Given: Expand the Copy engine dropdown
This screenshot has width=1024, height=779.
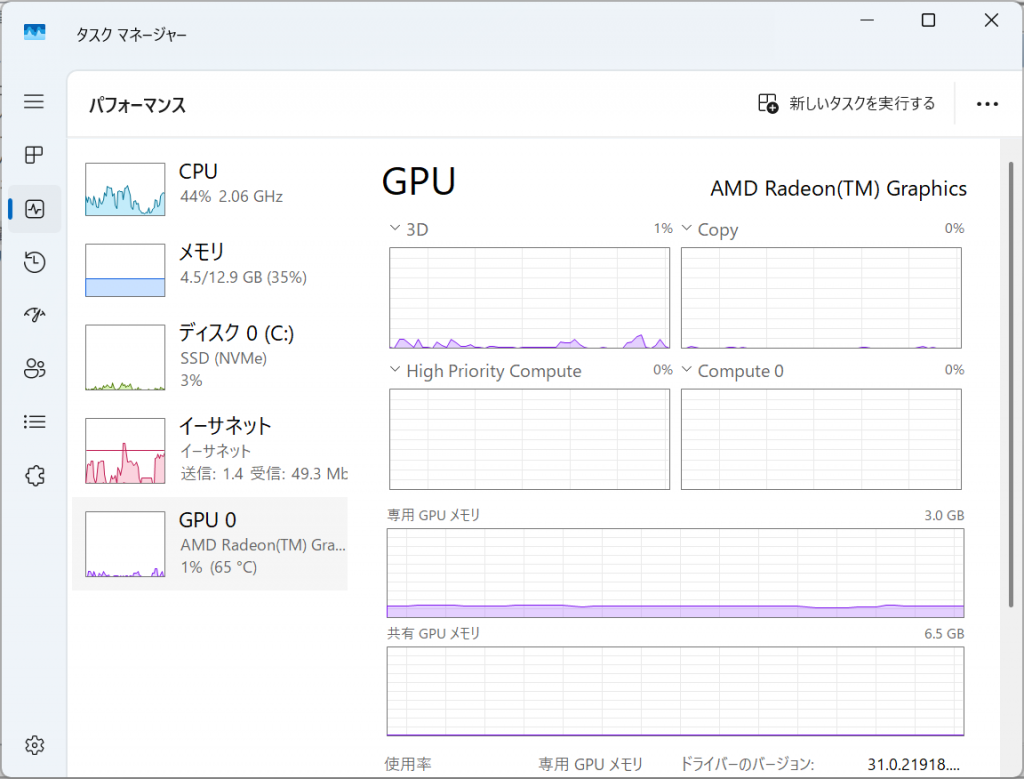Looking at the screenshot, I should pos(687,229).
